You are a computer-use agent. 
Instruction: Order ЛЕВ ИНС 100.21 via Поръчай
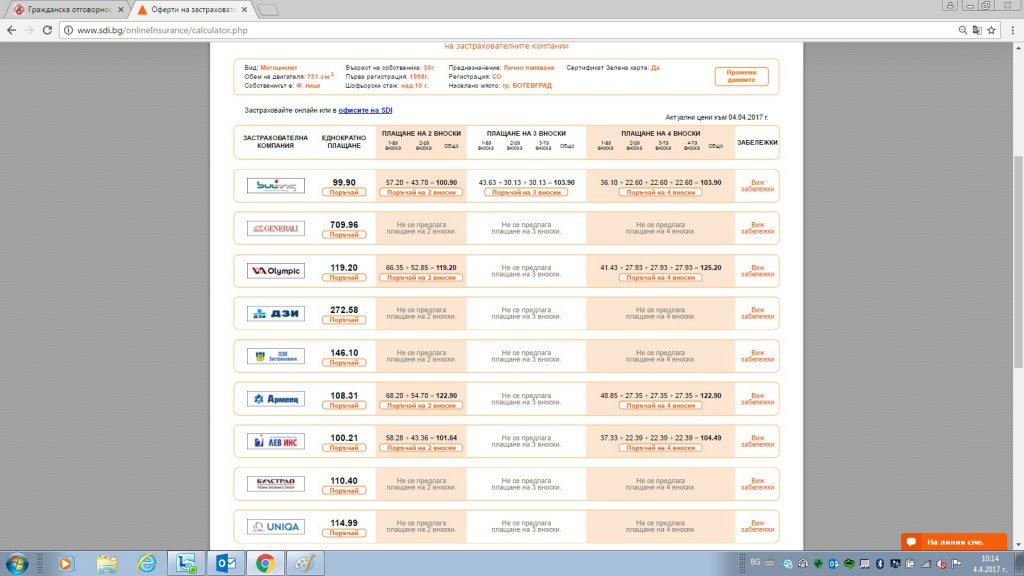click(x=344, y=448)
